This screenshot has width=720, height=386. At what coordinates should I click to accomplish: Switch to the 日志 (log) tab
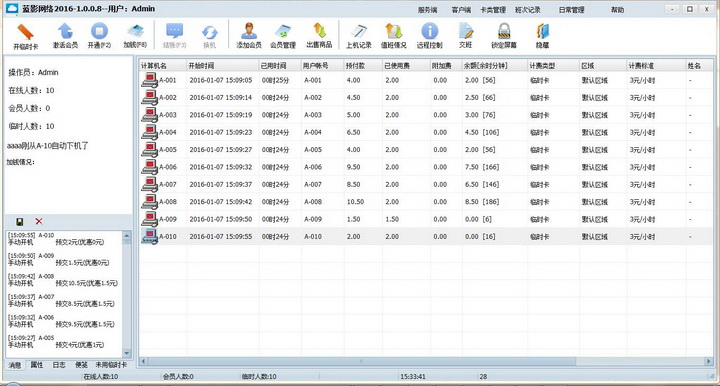[59, 365]
